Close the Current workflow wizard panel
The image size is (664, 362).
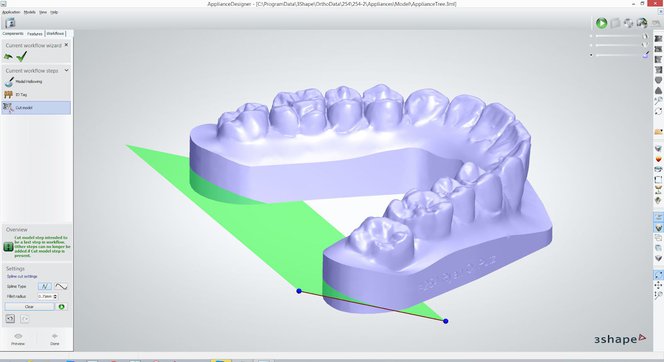pyautogui.click(x=66, y=44)
